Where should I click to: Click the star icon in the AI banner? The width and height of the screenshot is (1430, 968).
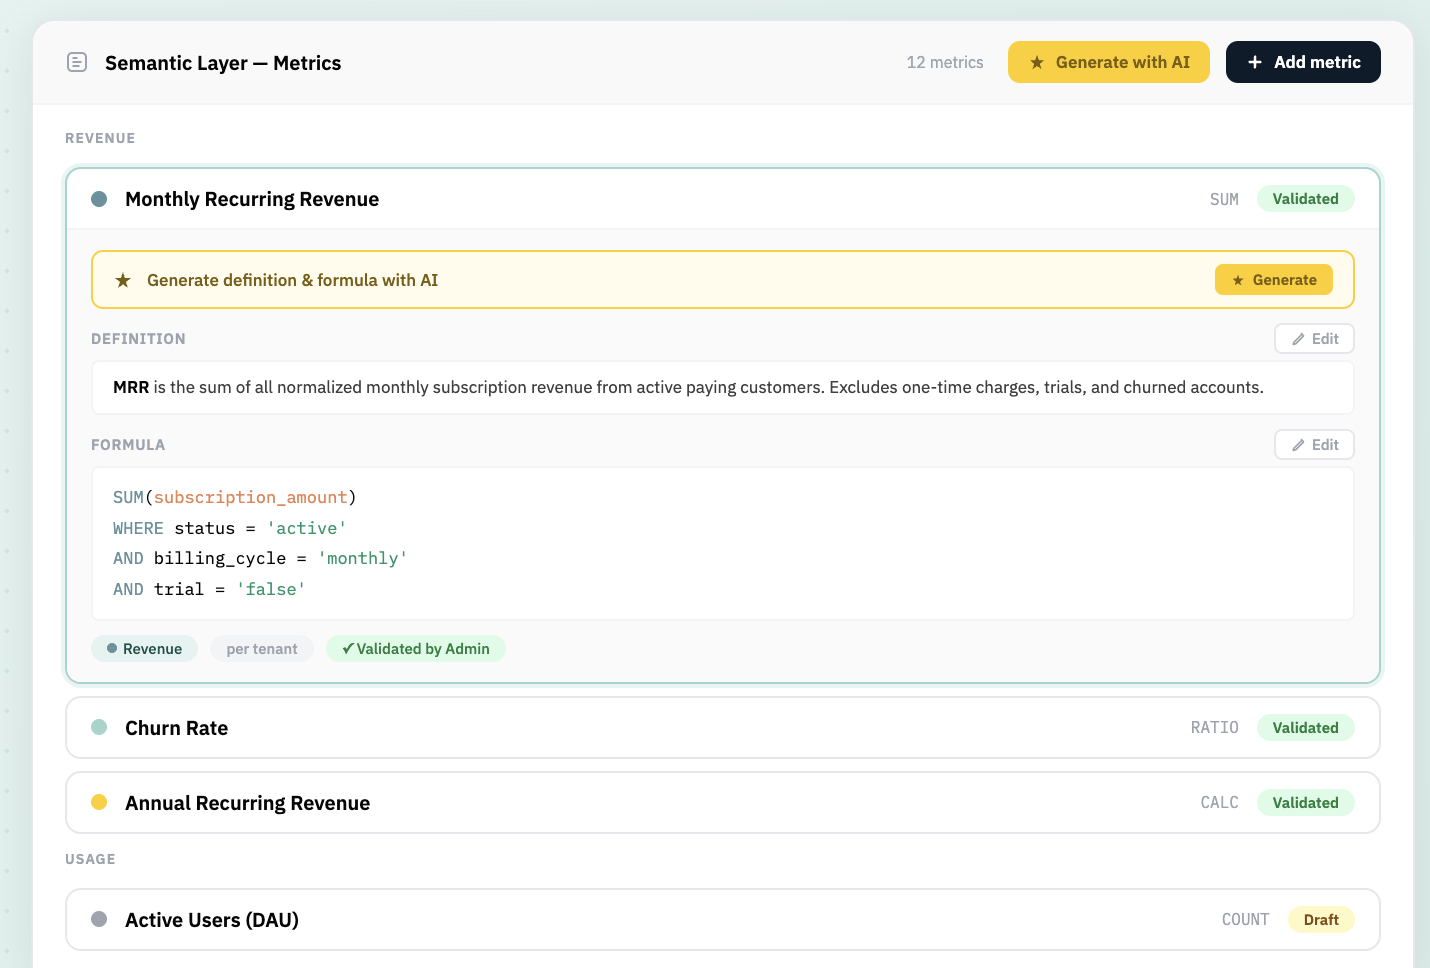coord(123,280)
